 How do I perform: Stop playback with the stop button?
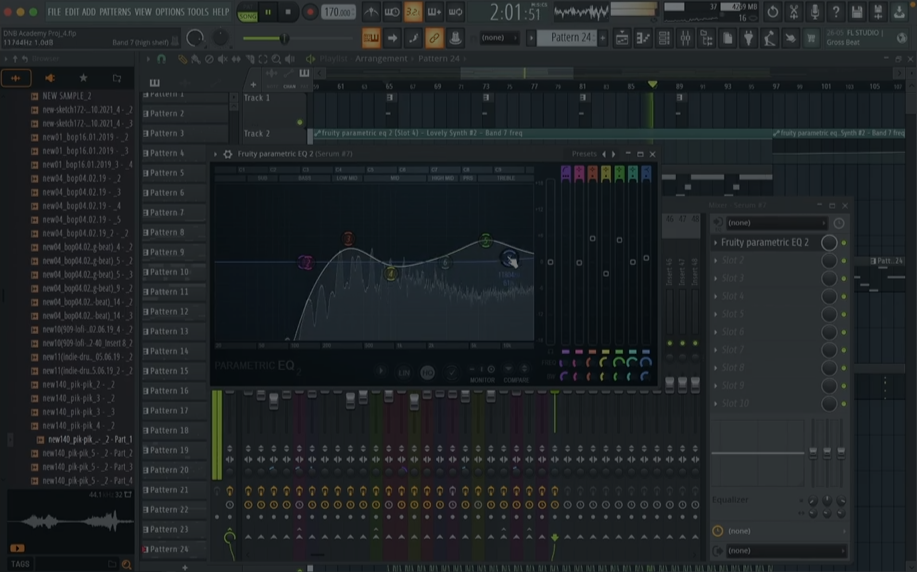pyautogui.click(x=288, y=12)
